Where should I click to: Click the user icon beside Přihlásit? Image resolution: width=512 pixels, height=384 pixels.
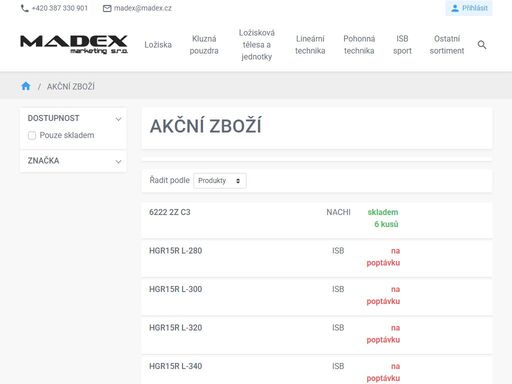[455, 8]
